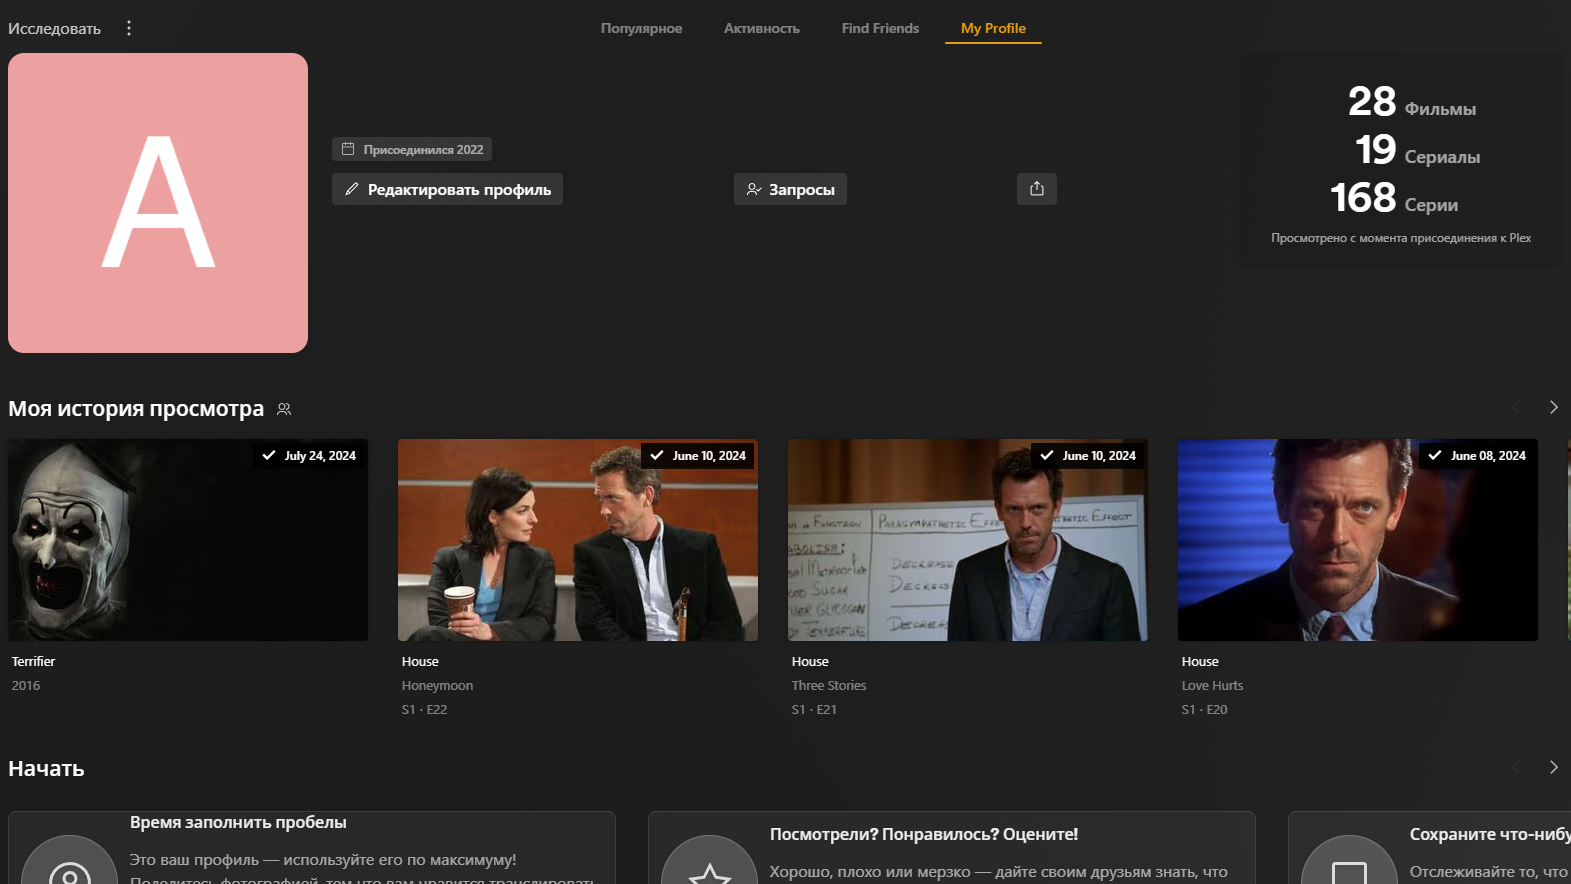Image resolution: width=1571 pixels, height=884 pixels.
Task: Click the 168 Серии stat
Action: pos(1394,198)
